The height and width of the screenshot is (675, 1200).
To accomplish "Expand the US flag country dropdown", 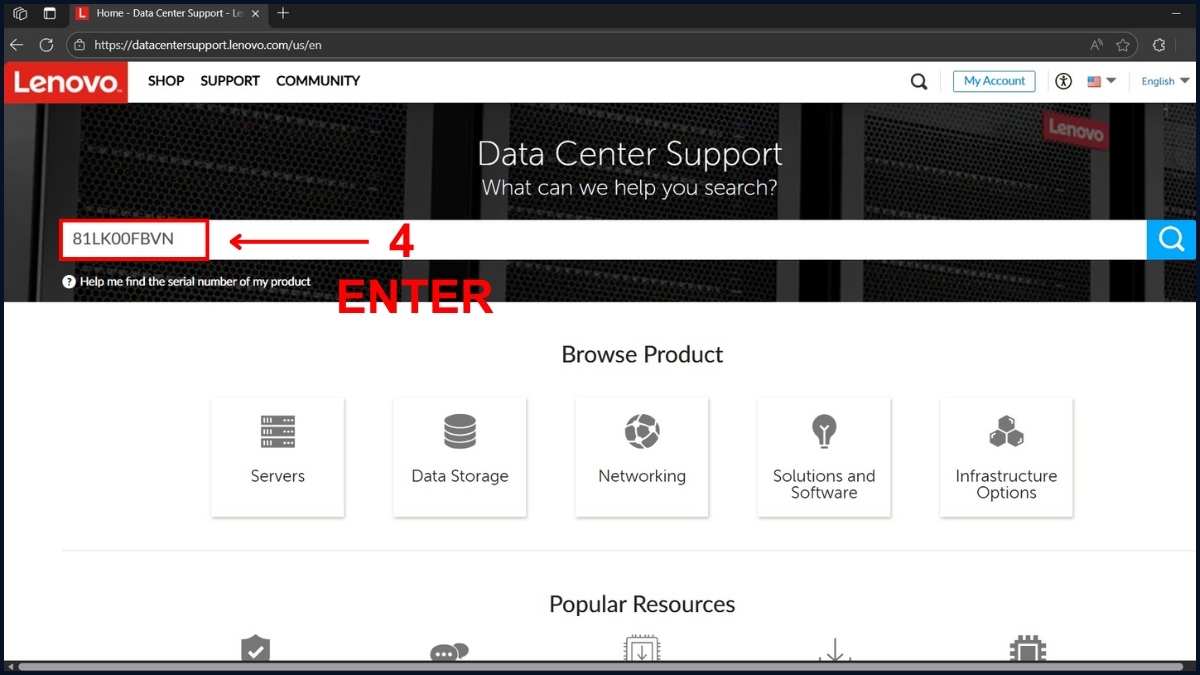I will (1101, 82).
